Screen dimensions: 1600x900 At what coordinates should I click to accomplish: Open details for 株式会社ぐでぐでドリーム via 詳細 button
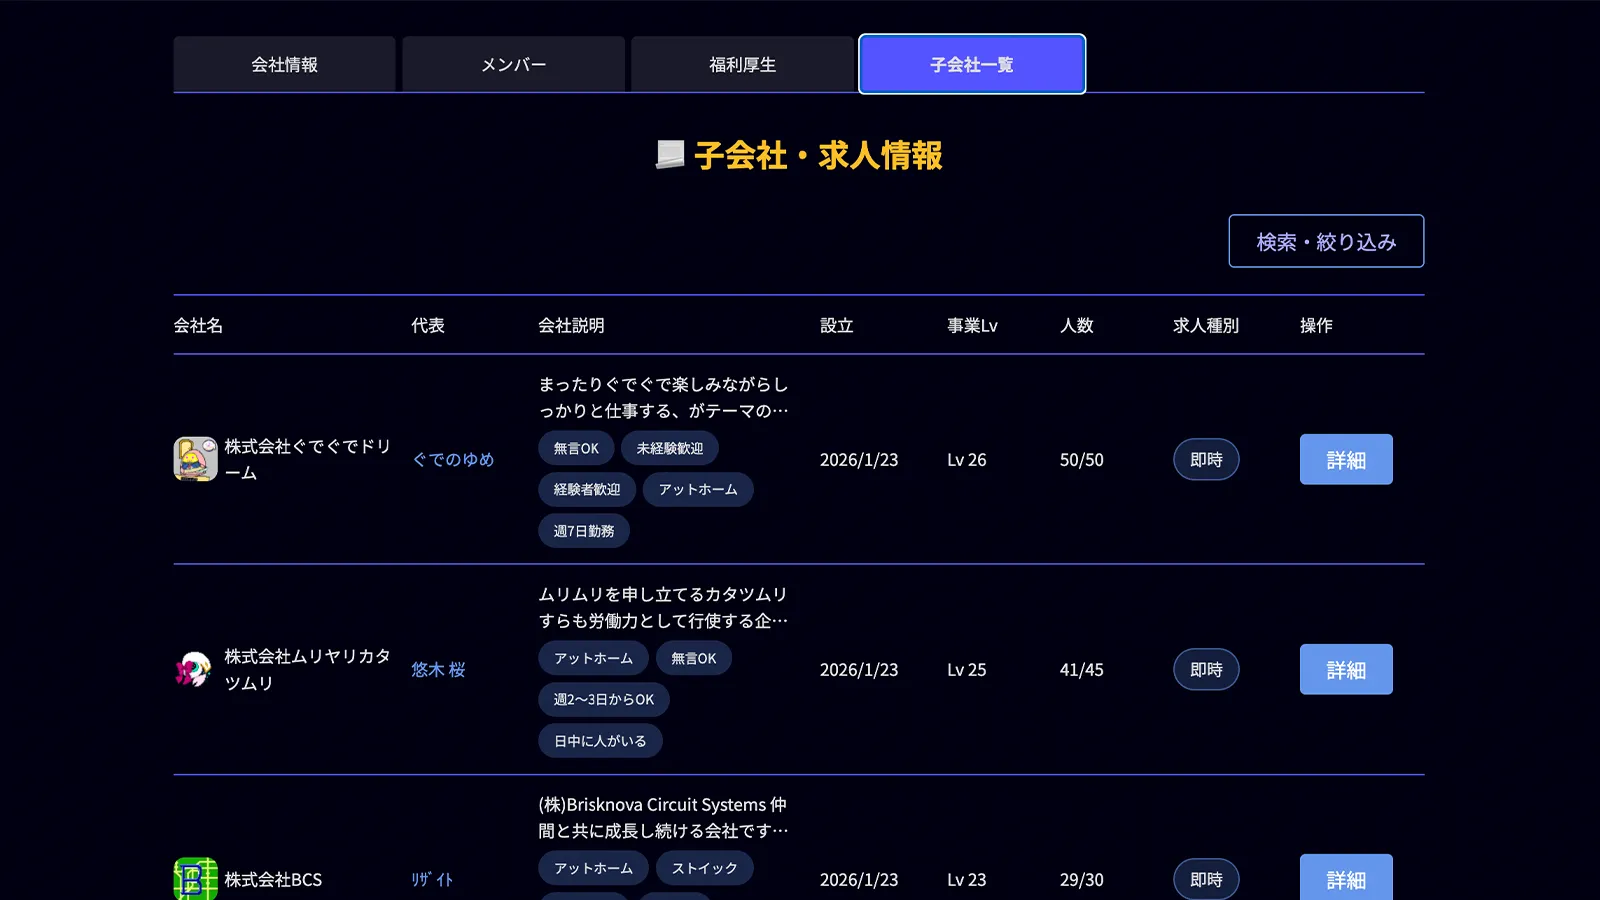(x=1346, y=459)
